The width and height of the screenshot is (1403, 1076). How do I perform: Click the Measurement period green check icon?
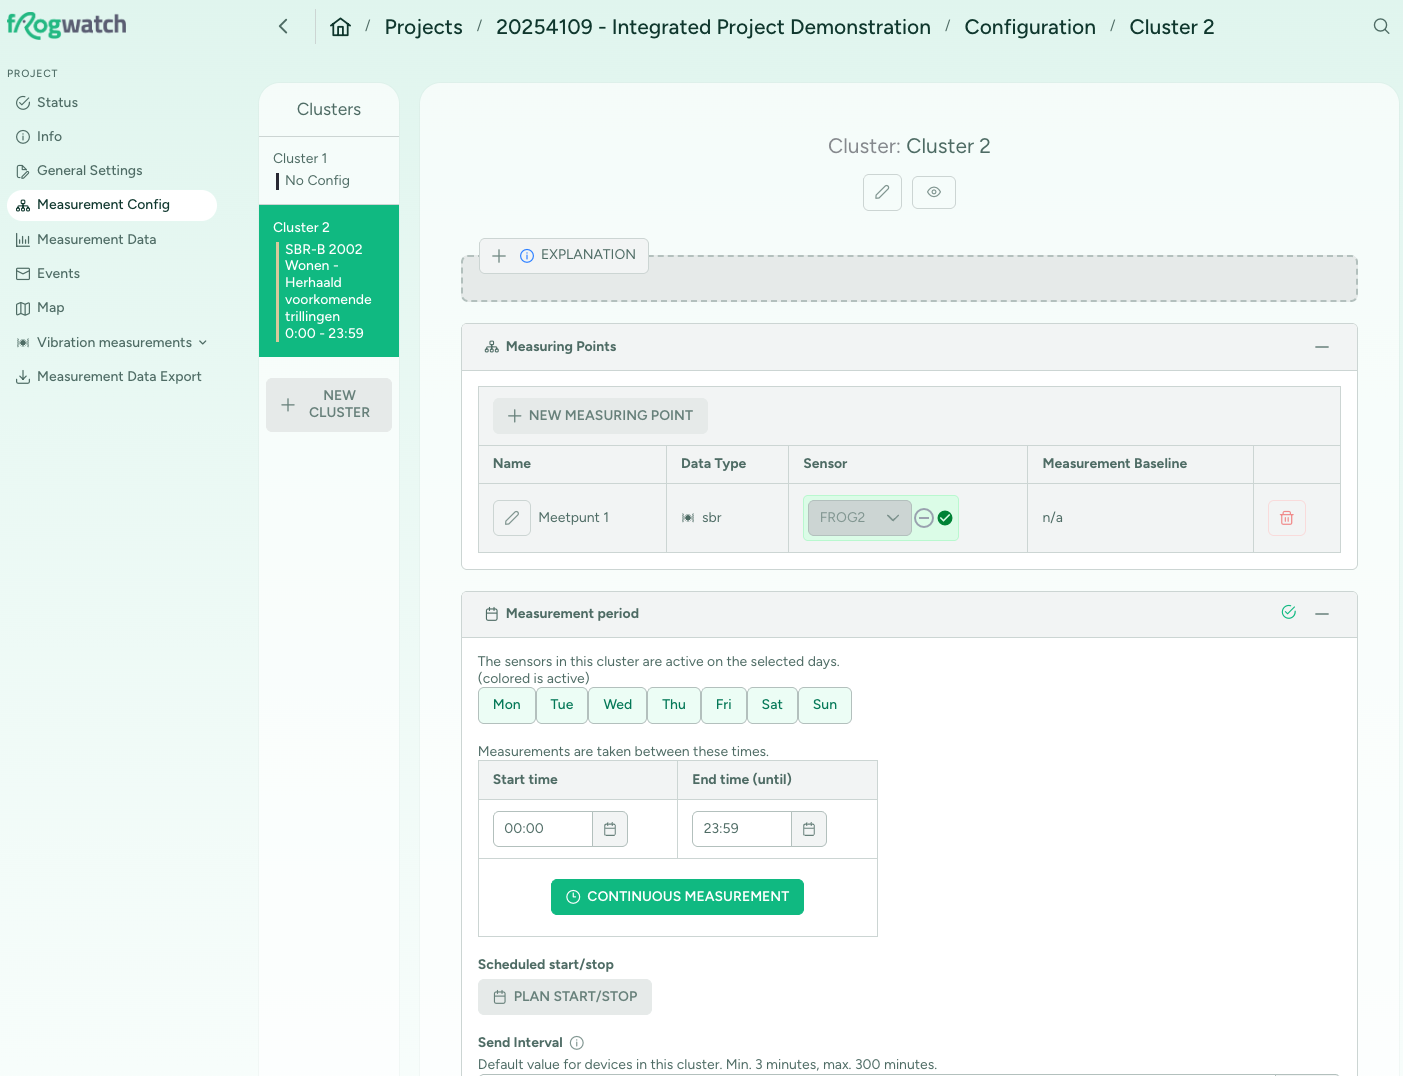(x=1289, y=613)
